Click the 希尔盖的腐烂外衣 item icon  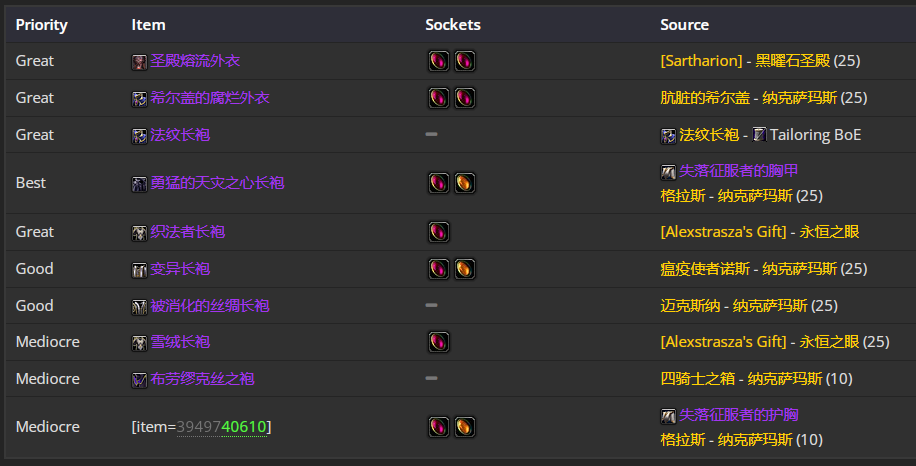[x=139, y=99]
